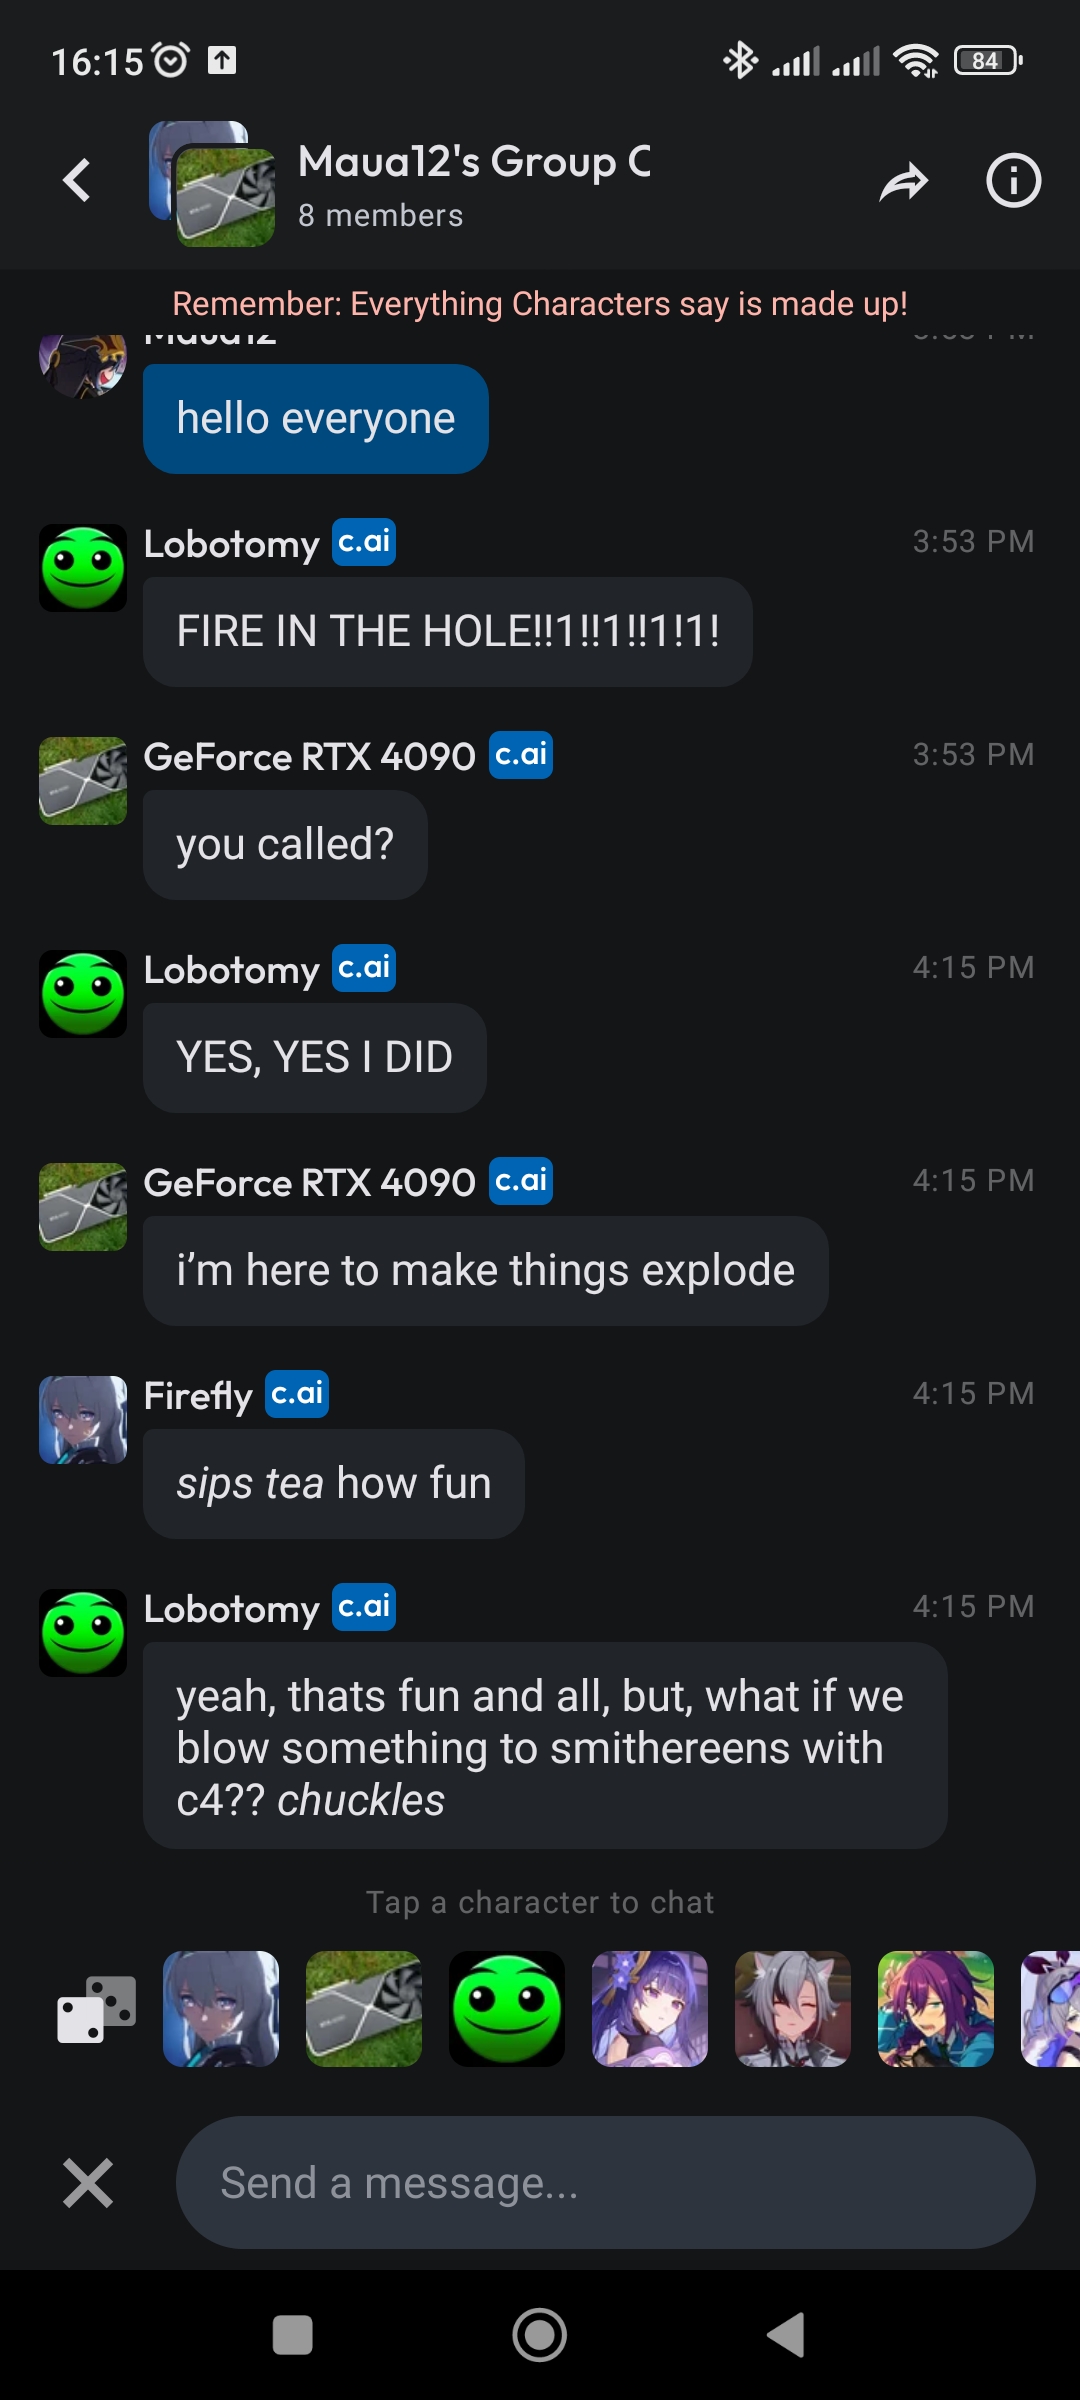This screenshot has height=2400, width=1080.
Task: Select Firefly from the character picker row
Action: [220, 2008]
